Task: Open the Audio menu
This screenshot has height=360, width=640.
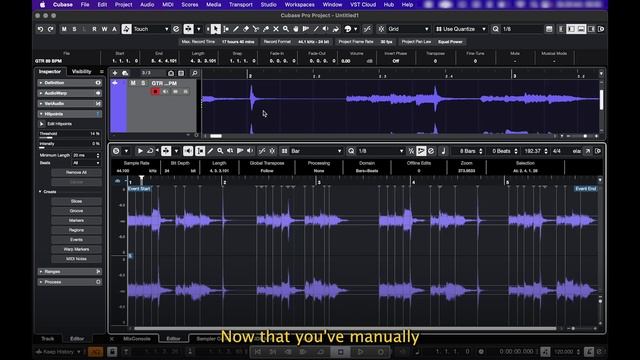Action: [147, 4]
